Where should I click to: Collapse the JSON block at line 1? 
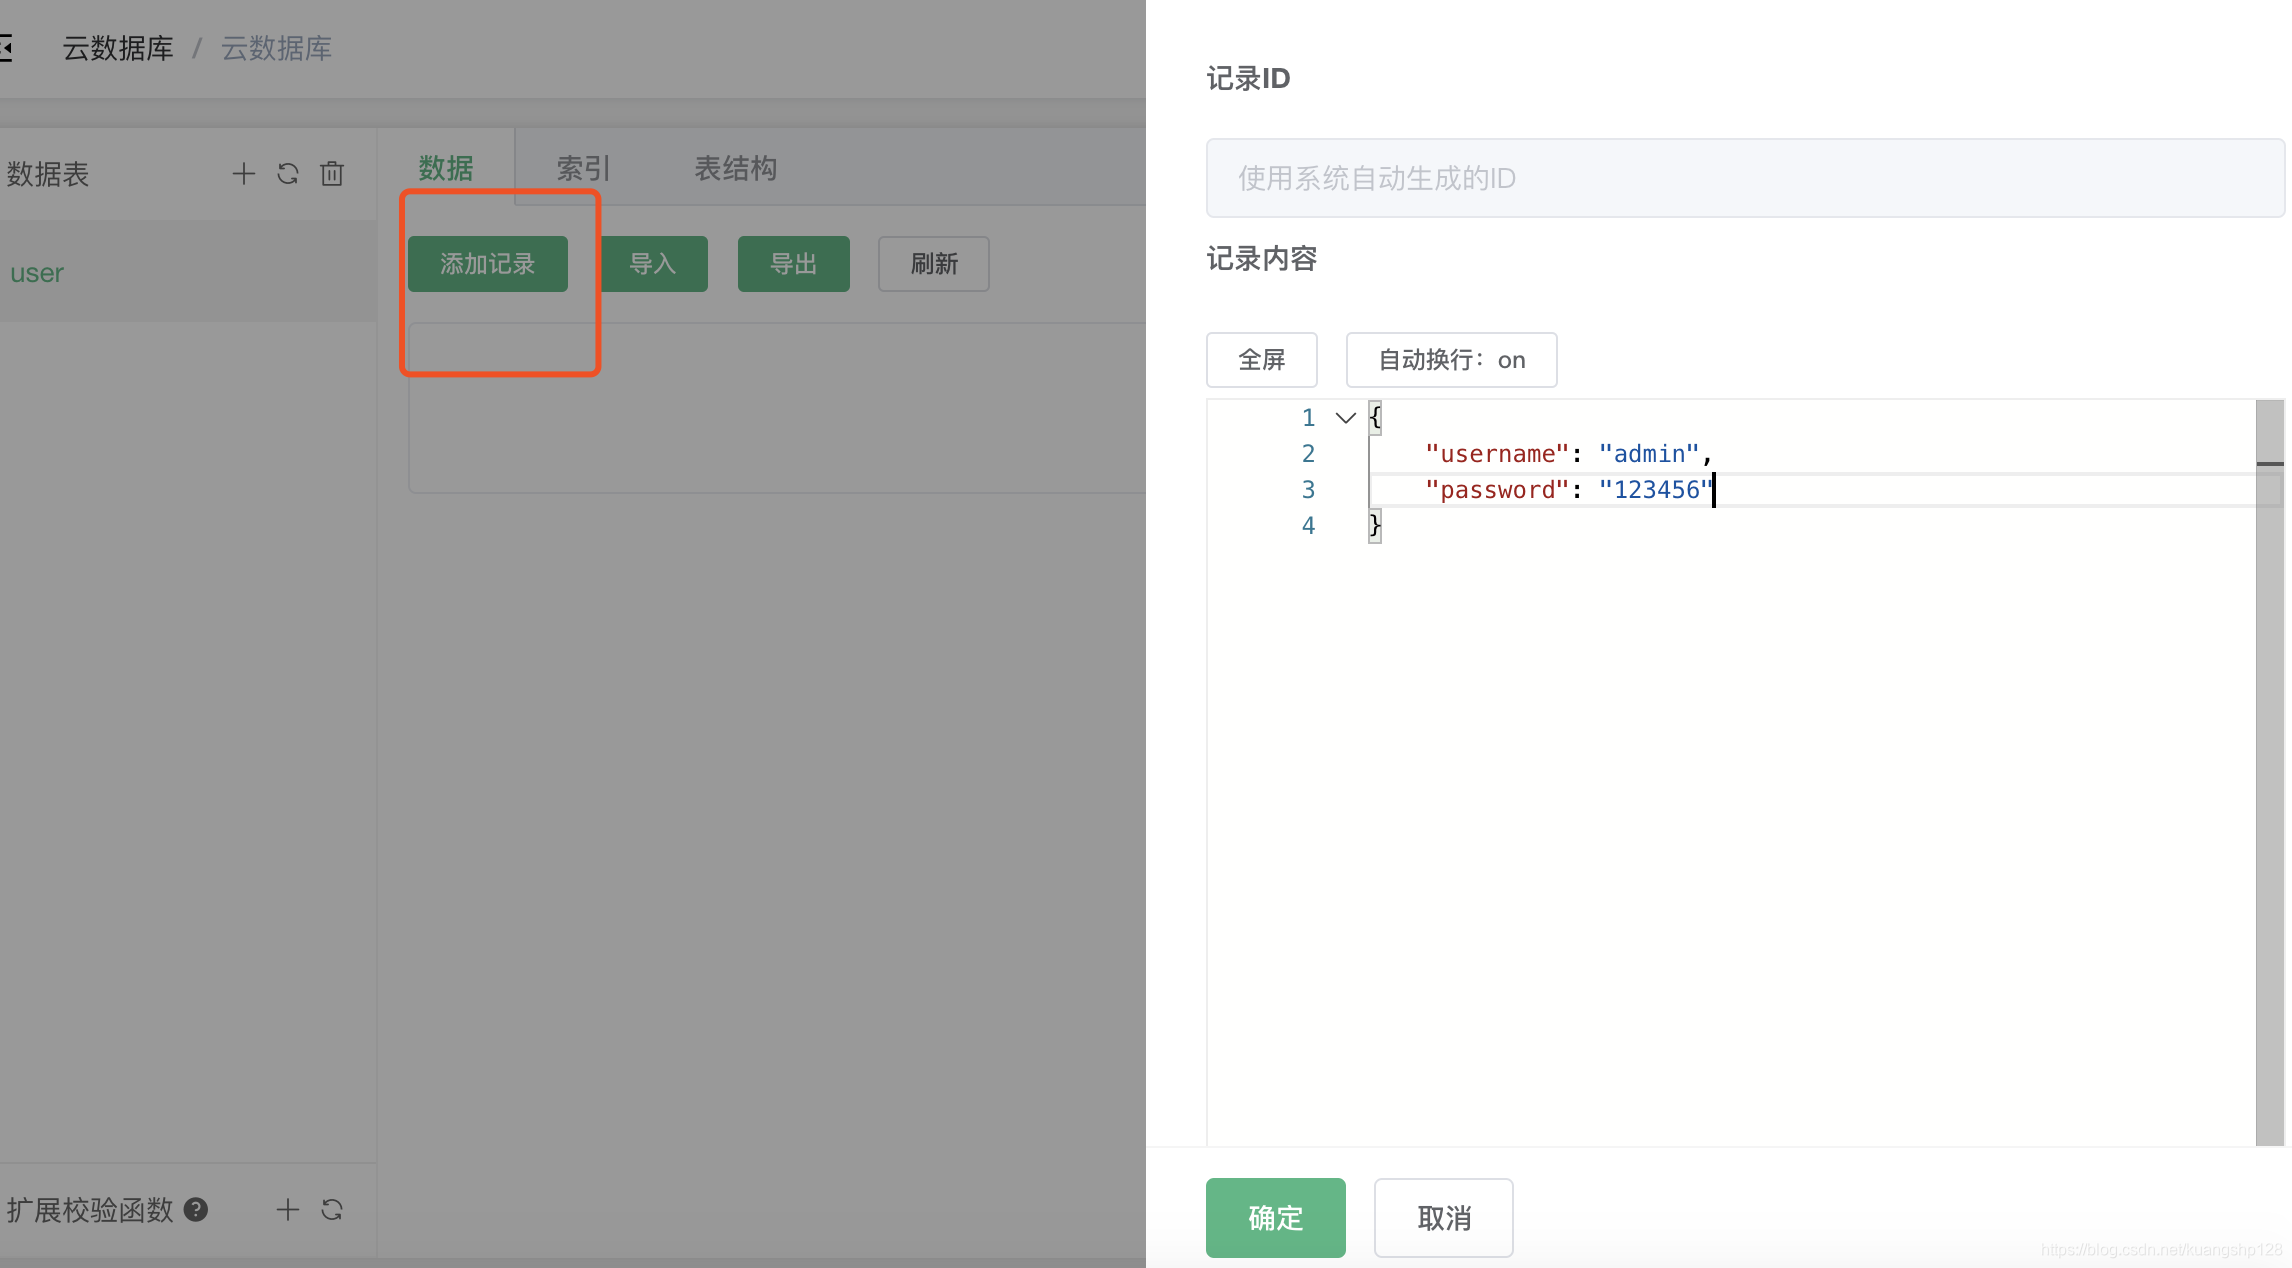[1346, 418]
